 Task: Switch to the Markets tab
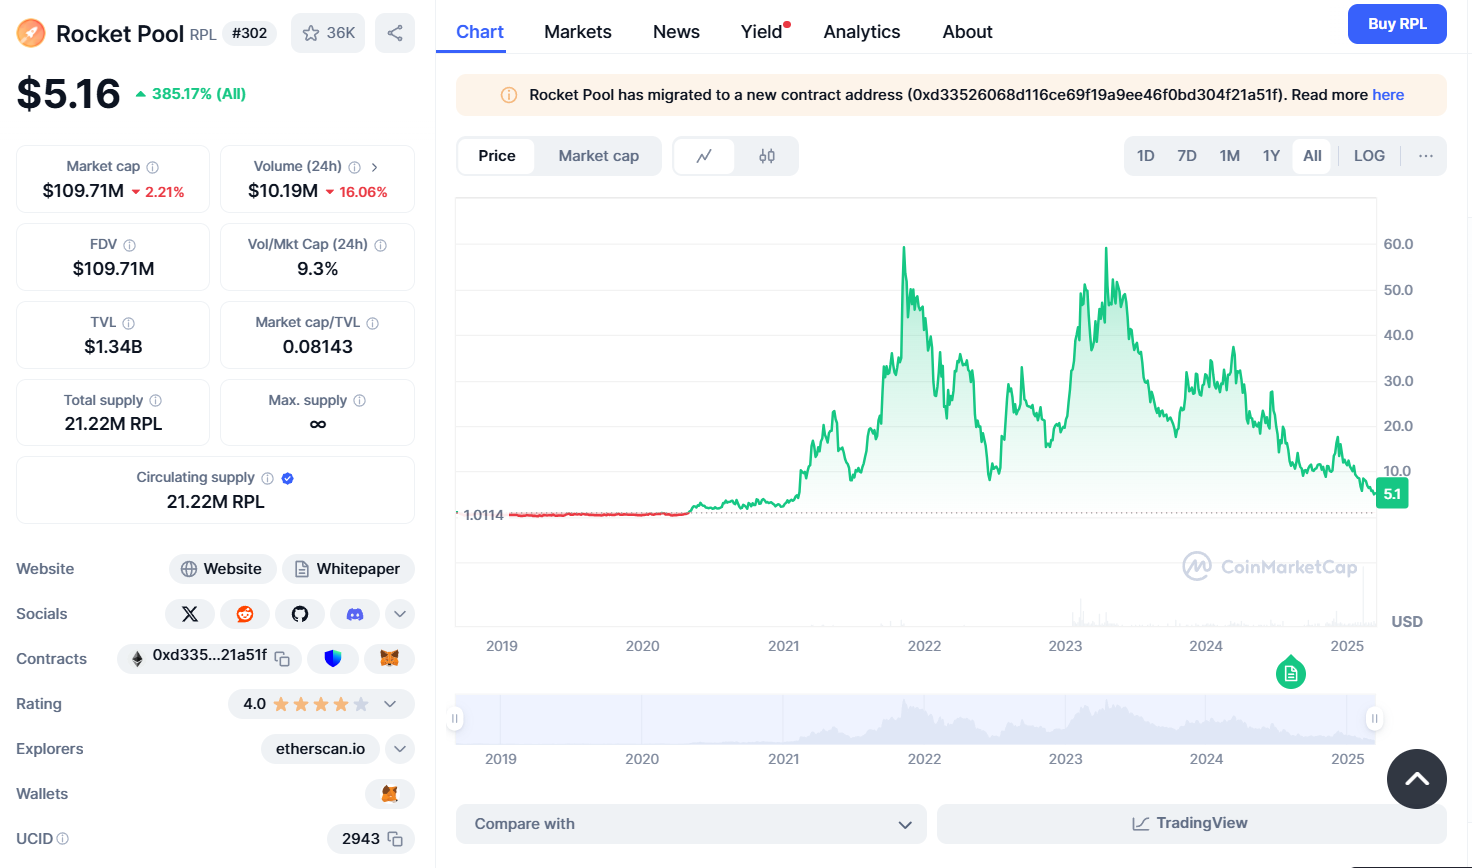(x=577, y=32)
